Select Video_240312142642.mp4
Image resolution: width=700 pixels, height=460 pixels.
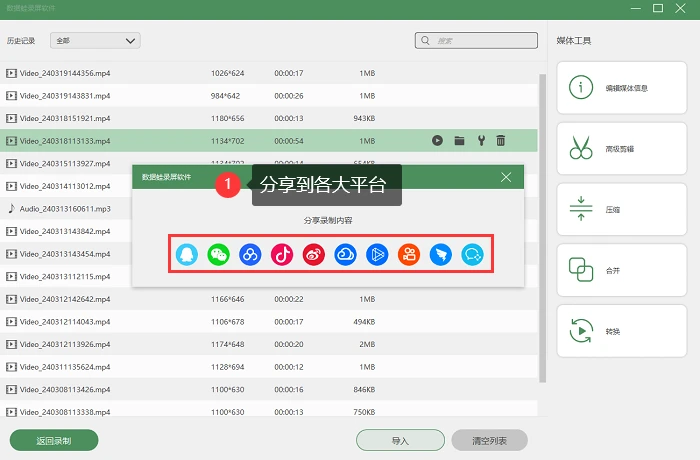point(269,299)
